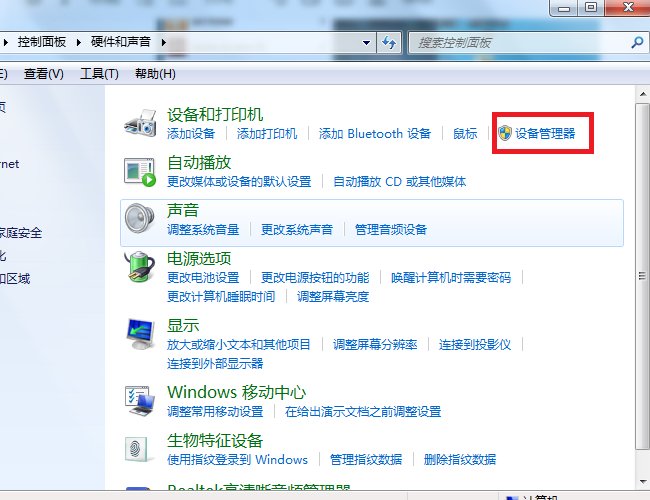The height and width of the screenshot is (500, 650).
Task: Open the 工具(T) menu
Action: point(99,74)
